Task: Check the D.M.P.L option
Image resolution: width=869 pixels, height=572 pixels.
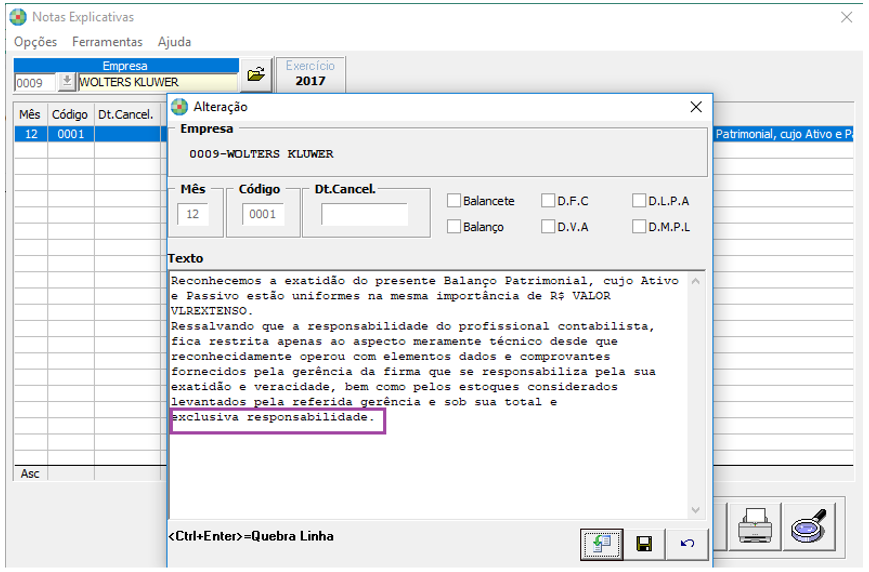Action: point(639,227)
